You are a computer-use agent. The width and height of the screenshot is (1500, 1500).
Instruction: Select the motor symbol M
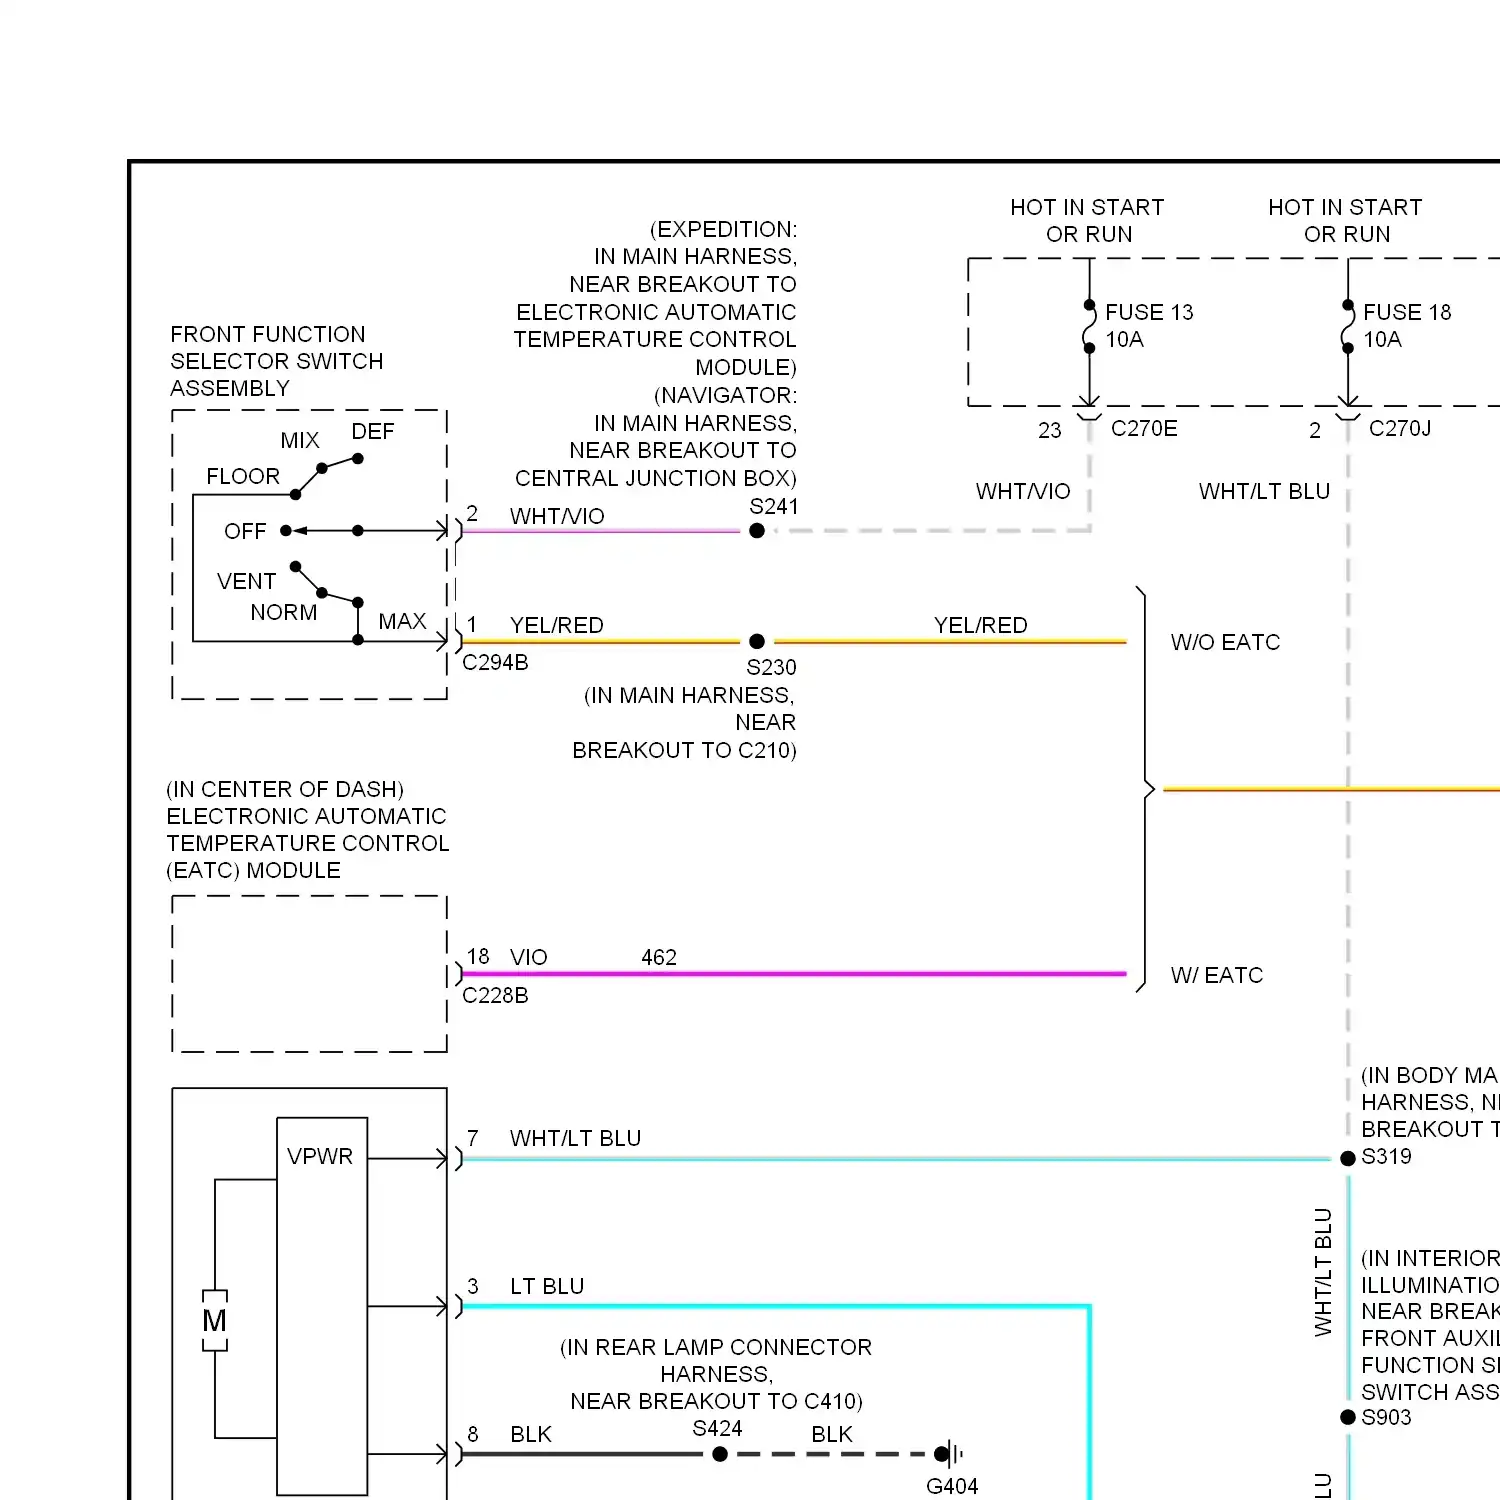(214, 1320)
